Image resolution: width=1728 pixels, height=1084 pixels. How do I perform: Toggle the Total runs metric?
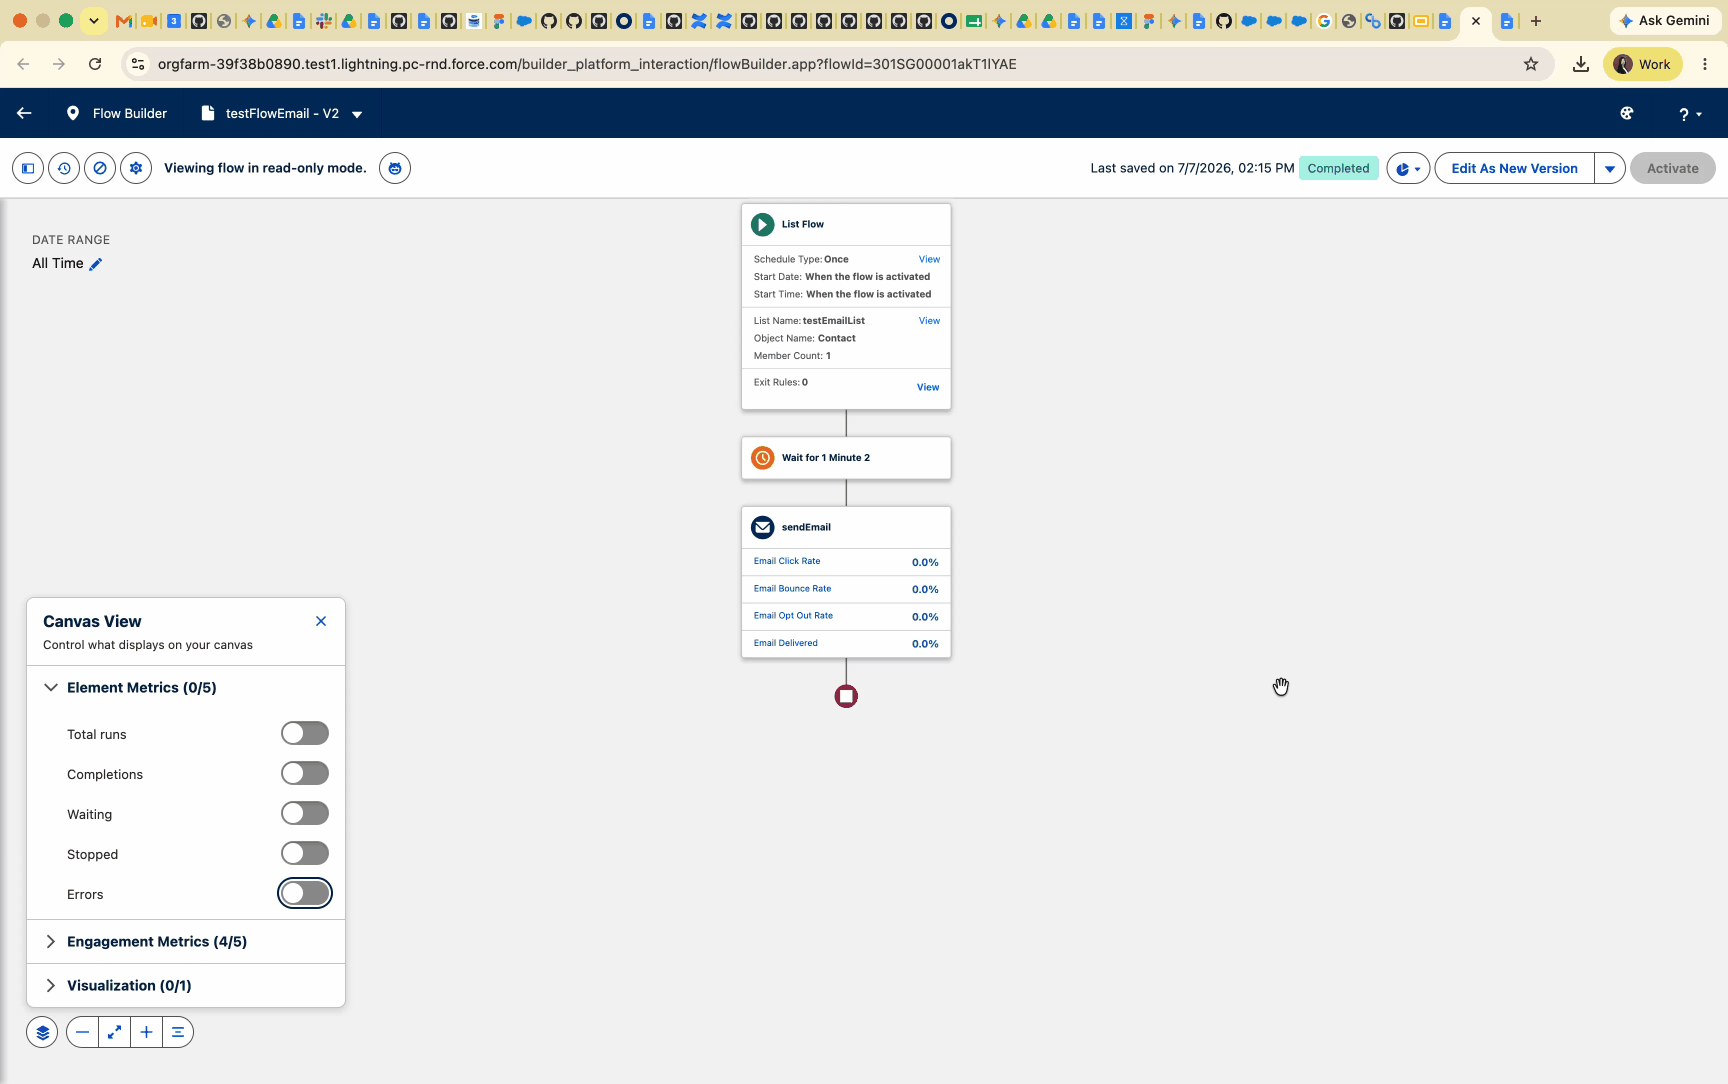click(x=305, y=734)
